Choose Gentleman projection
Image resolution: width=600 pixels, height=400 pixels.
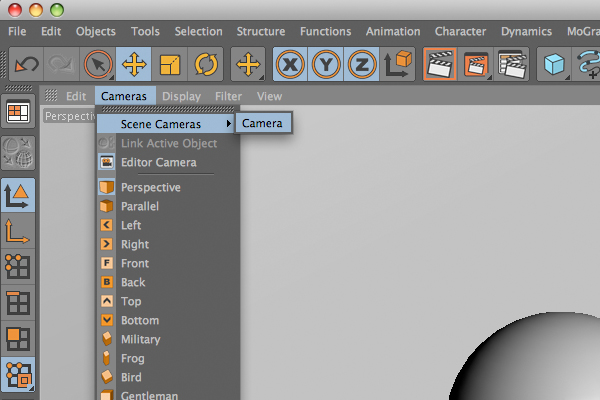pos(166,394)
